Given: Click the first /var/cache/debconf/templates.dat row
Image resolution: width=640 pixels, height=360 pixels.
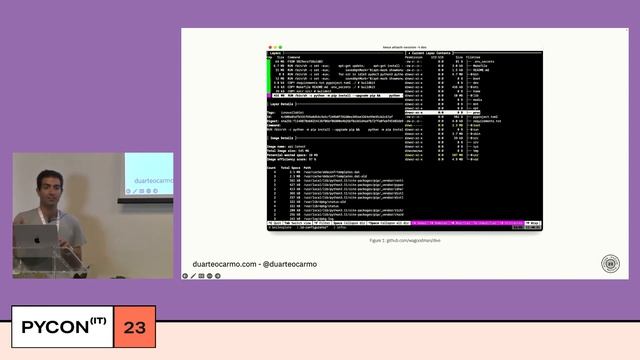Looking at the screenshot, I should [316, 172].
